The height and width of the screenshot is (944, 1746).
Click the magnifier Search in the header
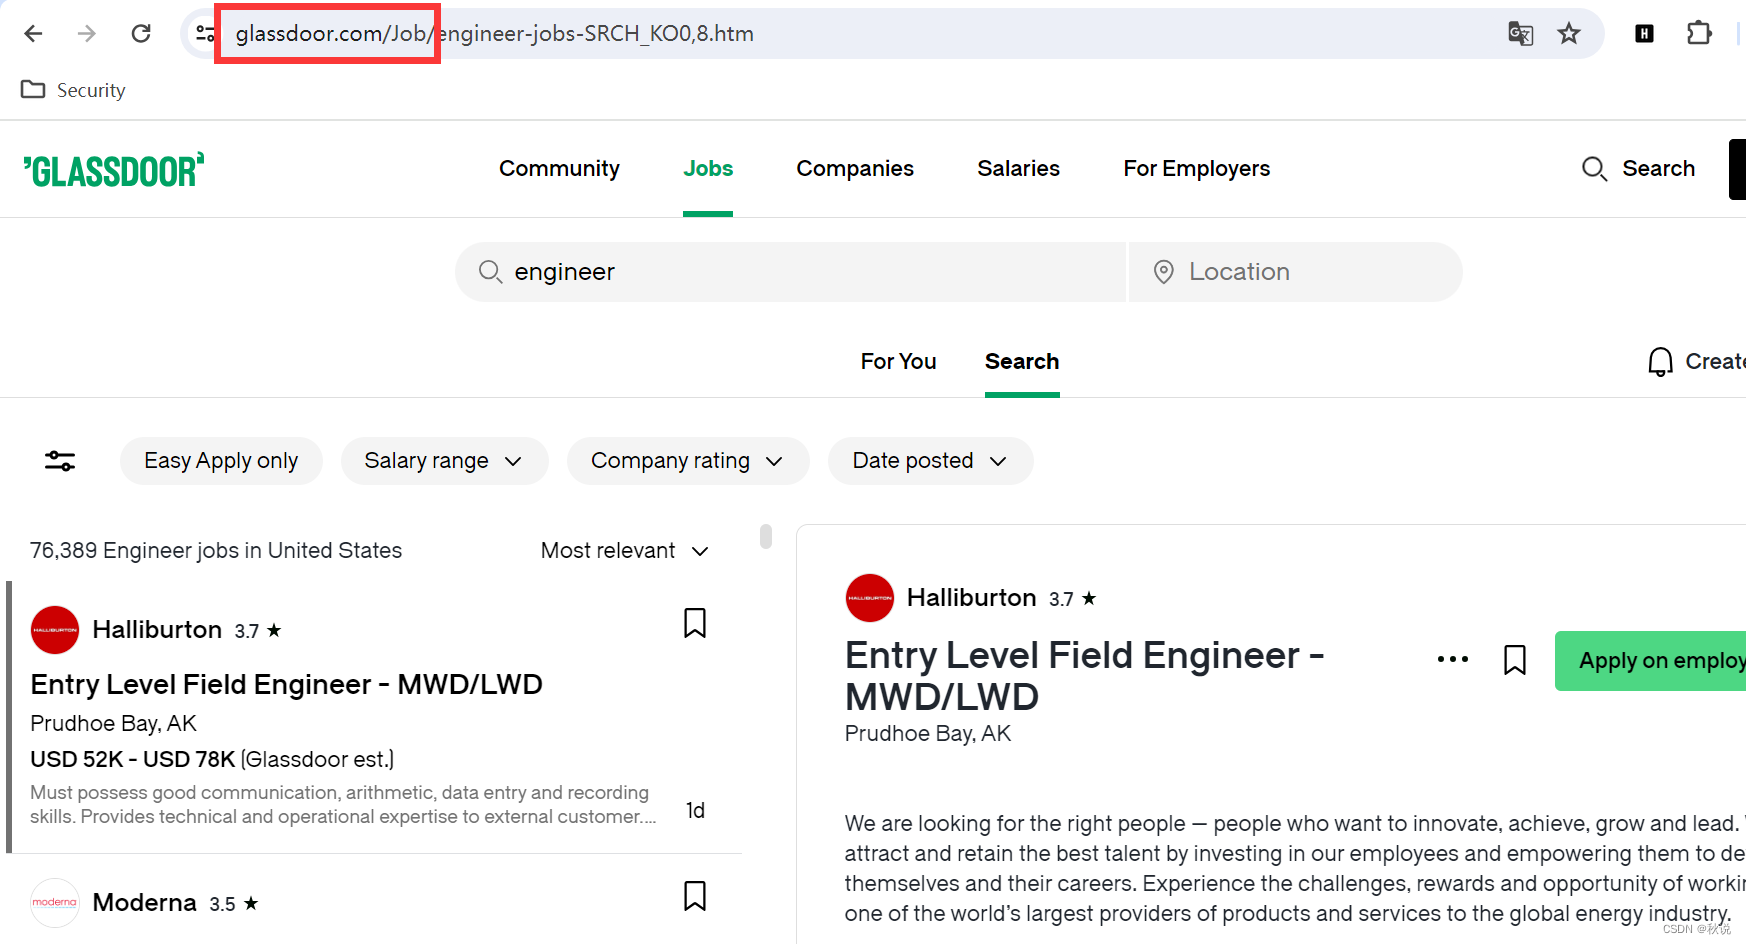point(1638,169)
